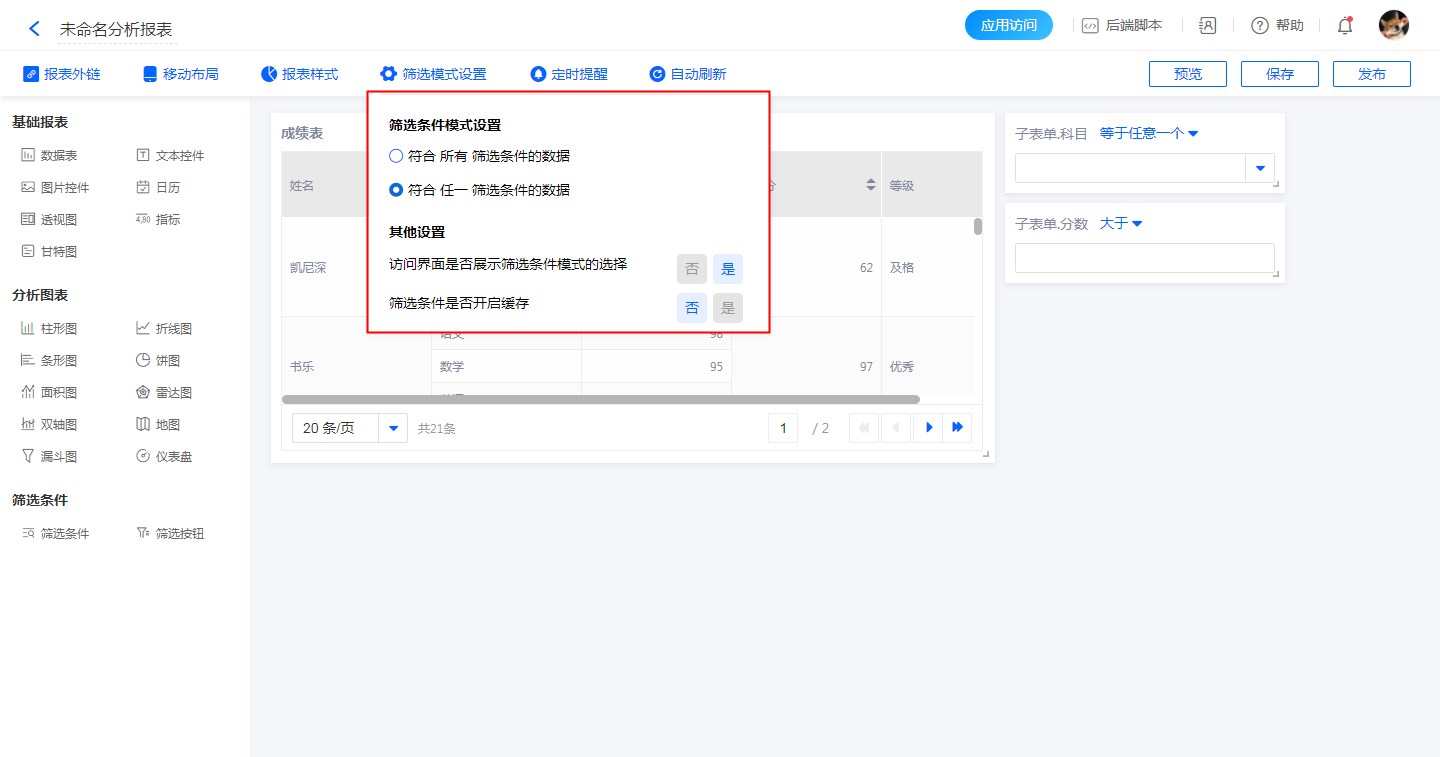
Task: Click the user avatar picture
Action: tap(1393, 25)
